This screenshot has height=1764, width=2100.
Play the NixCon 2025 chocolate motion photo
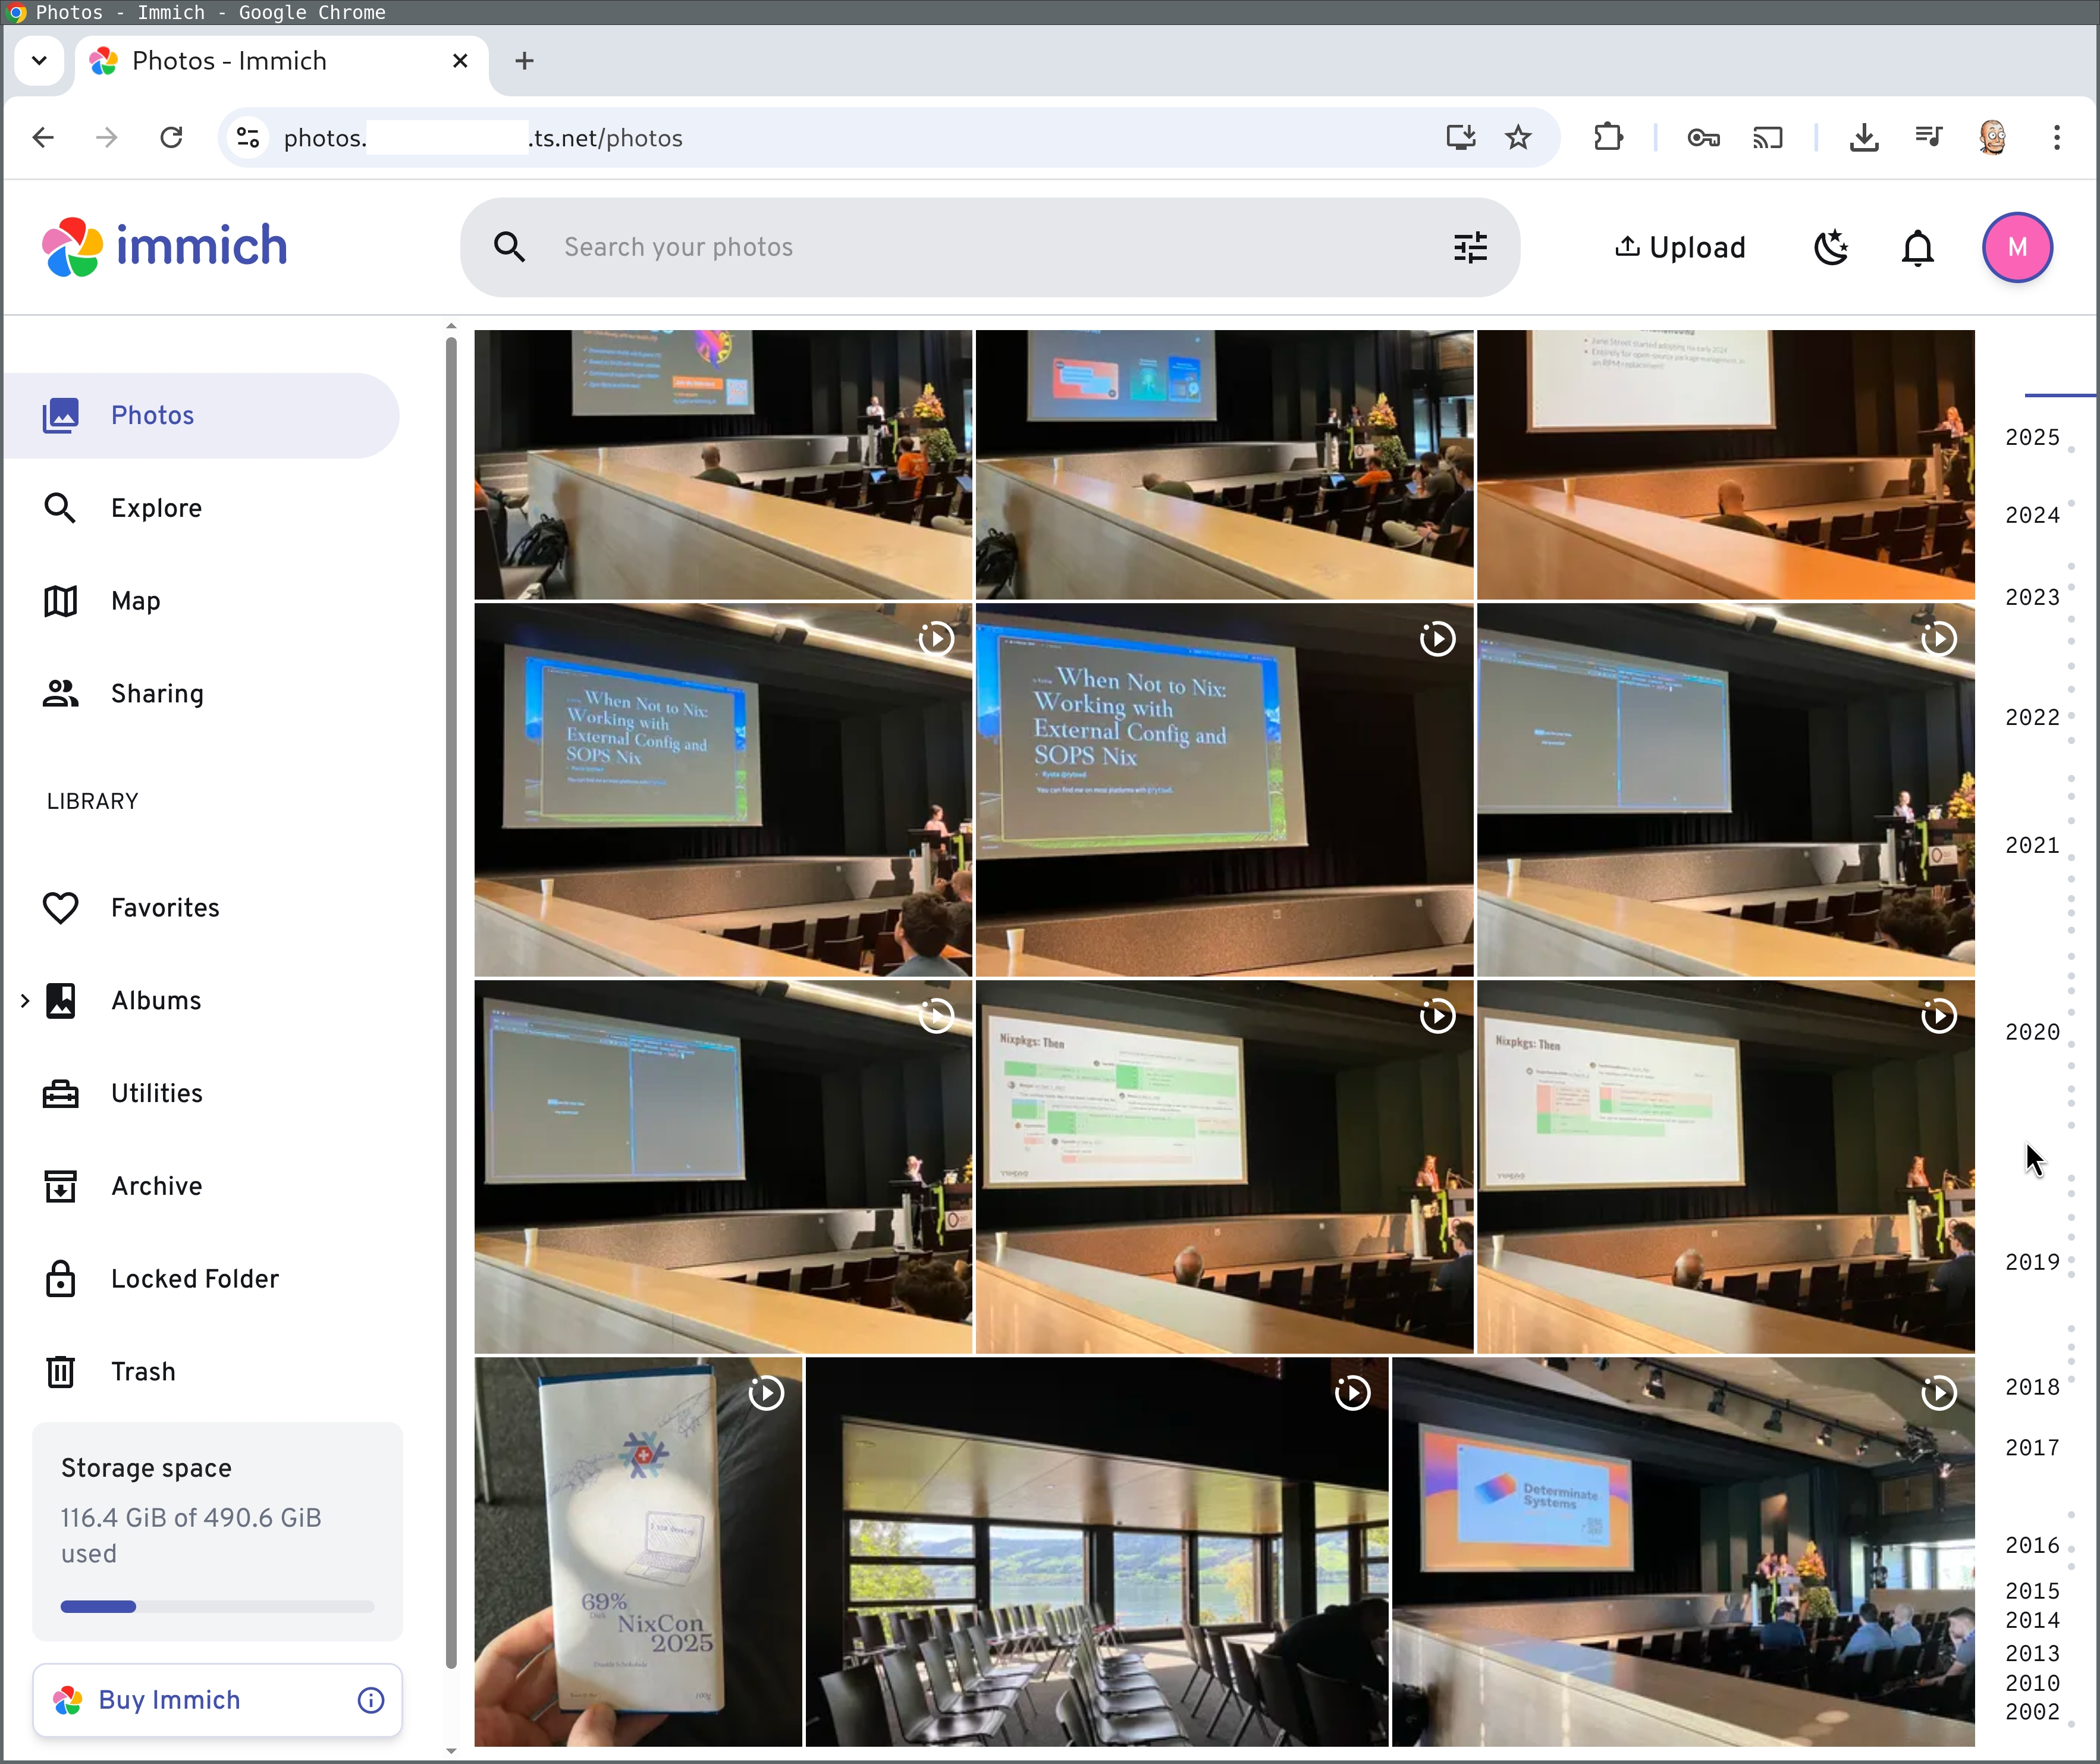[766, 1393]
